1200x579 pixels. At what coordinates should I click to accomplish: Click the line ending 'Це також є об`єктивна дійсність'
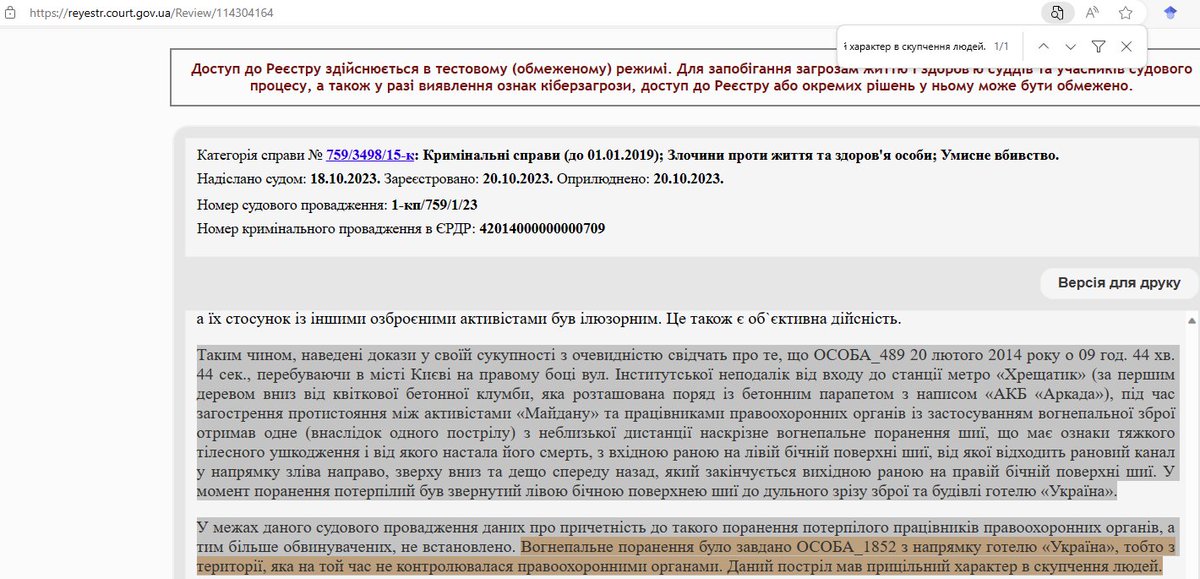(x=549, y=319)
